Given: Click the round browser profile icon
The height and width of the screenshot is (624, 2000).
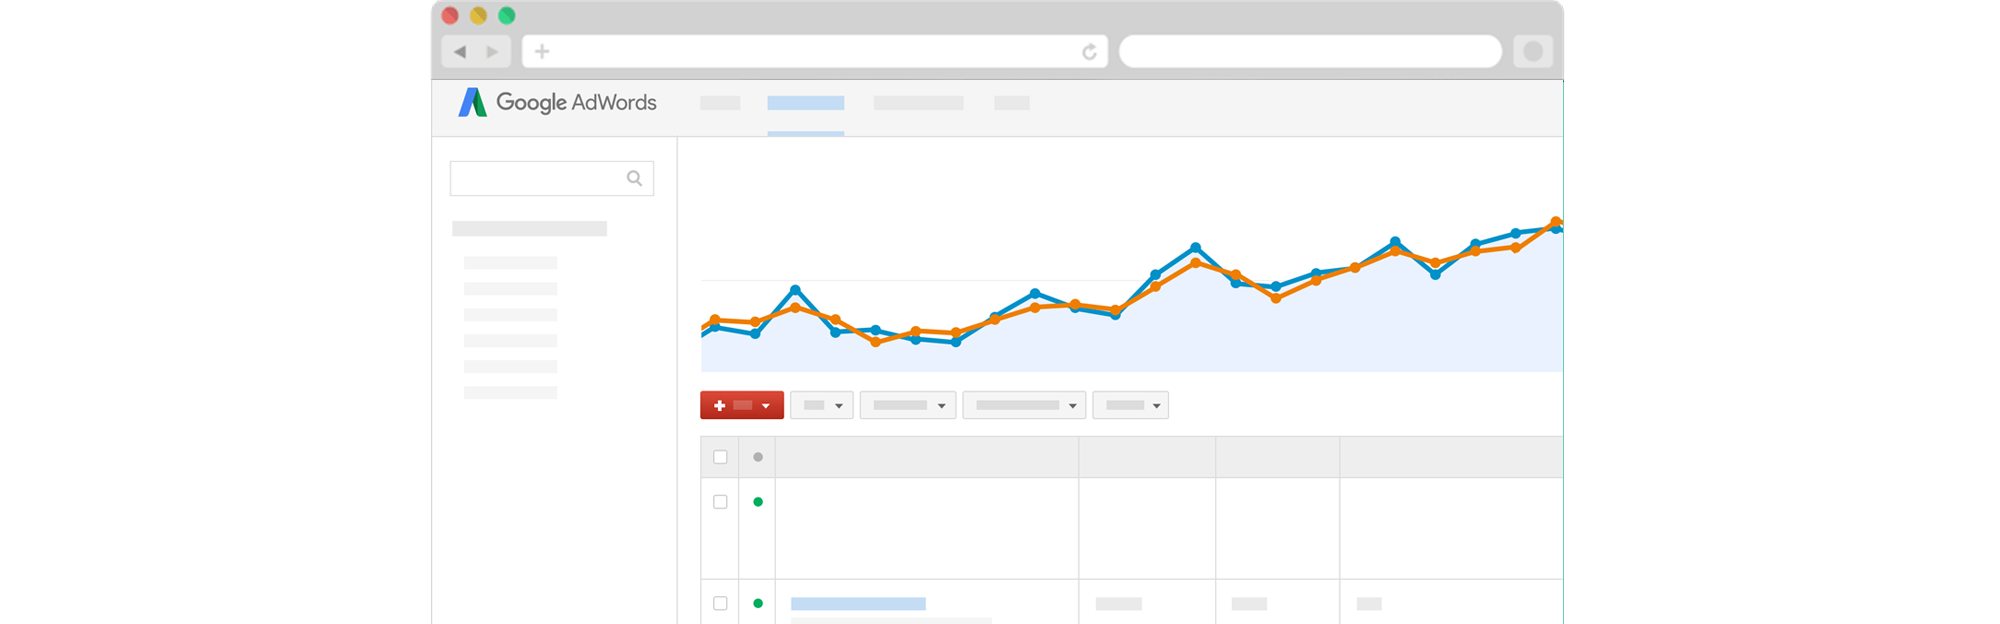Looking at the screenshot, I should 1532,51.
